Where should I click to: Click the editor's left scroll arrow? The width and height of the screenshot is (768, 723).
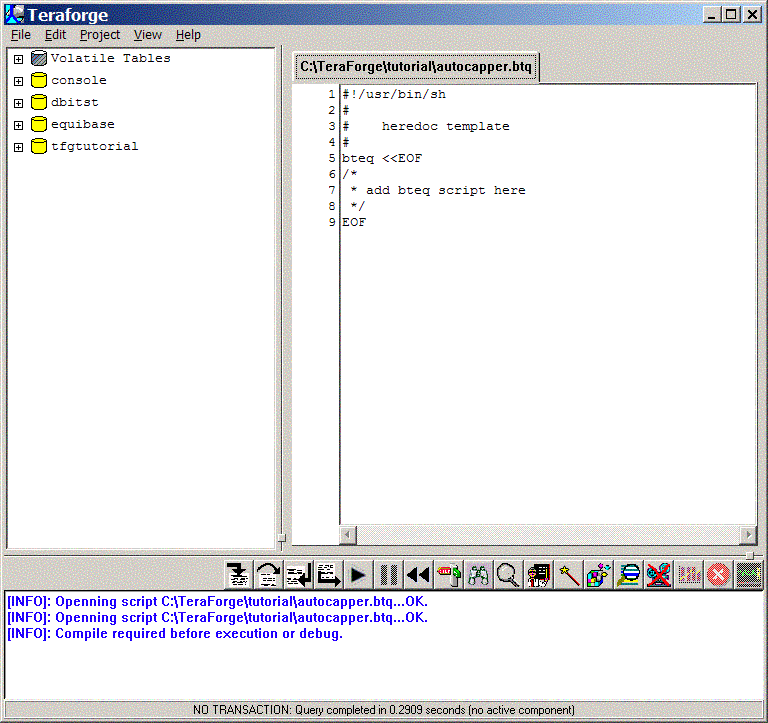[348, 534]
